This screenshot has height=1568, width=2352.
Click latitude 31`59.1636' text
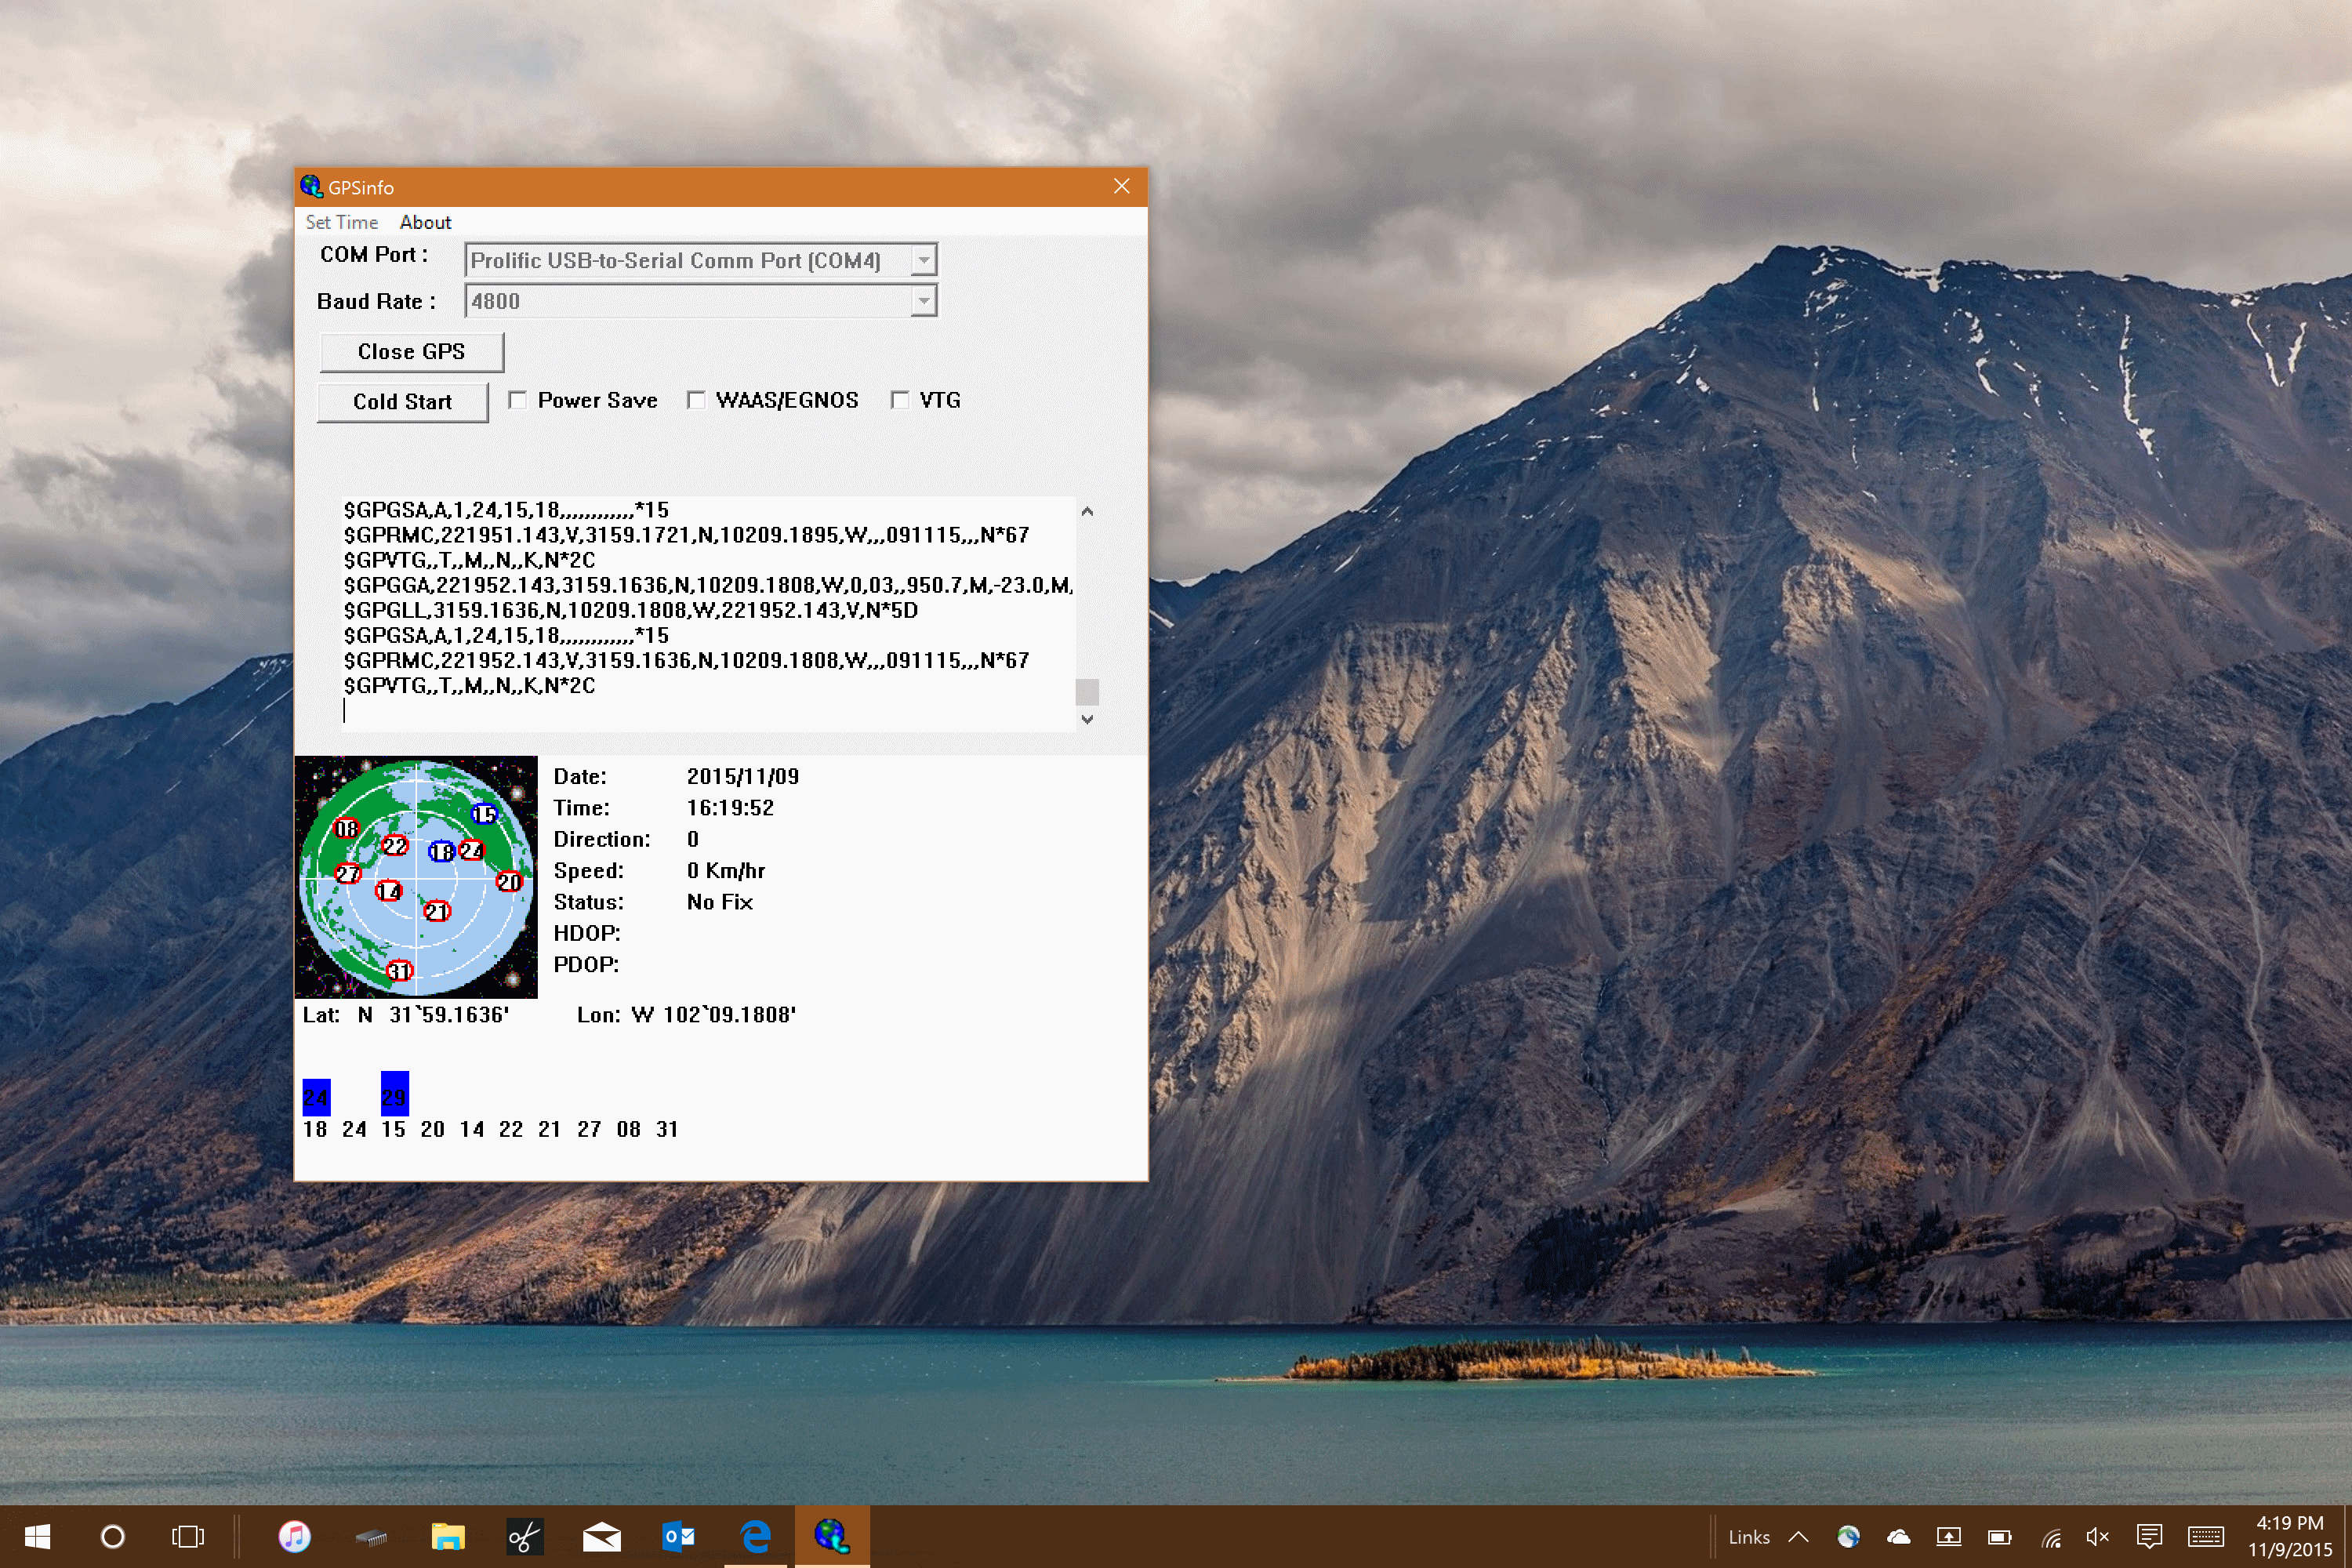449,1015
